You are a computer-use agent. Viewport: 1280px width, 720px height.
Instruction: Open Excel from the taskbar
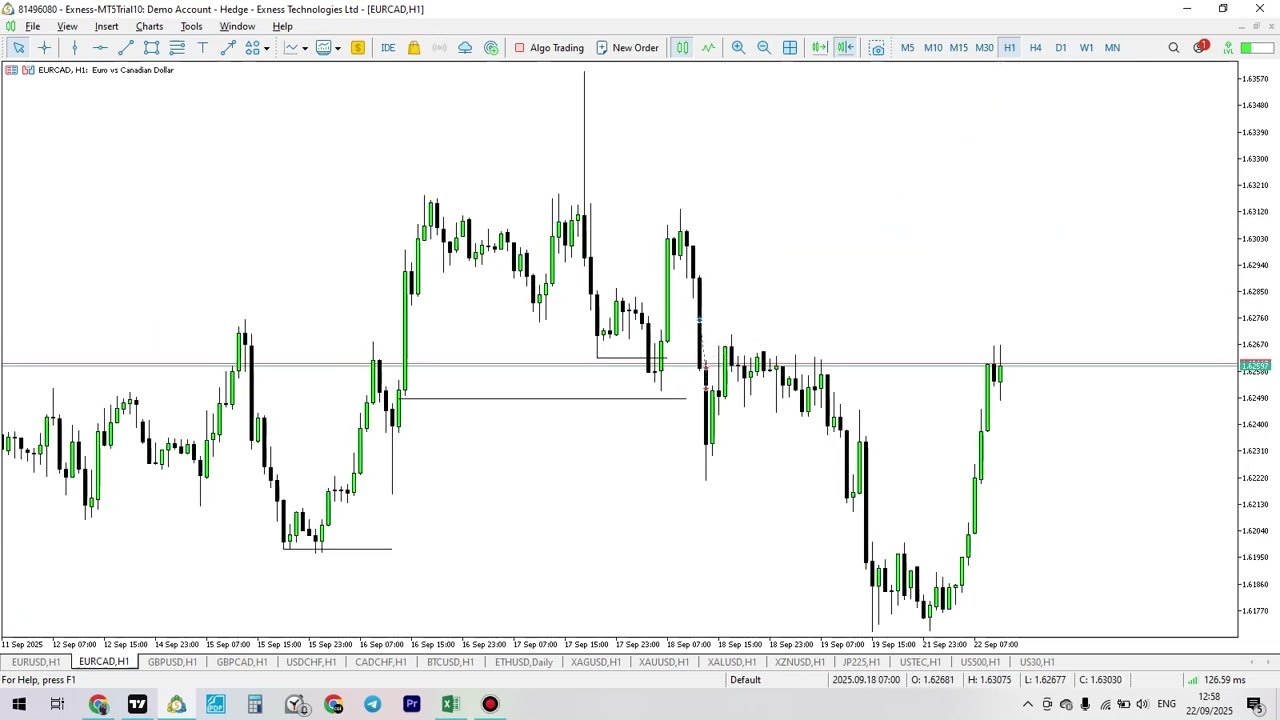coord(450,704)
